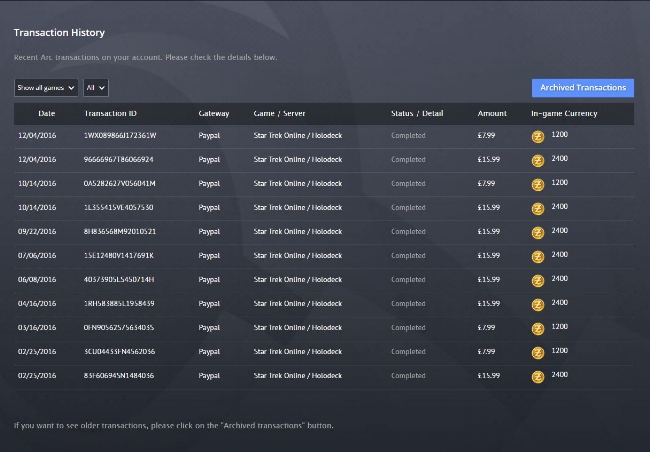Click the Zen coin icon in the 09/22/2016 row

pyautogui.click(x=538, y=233)
